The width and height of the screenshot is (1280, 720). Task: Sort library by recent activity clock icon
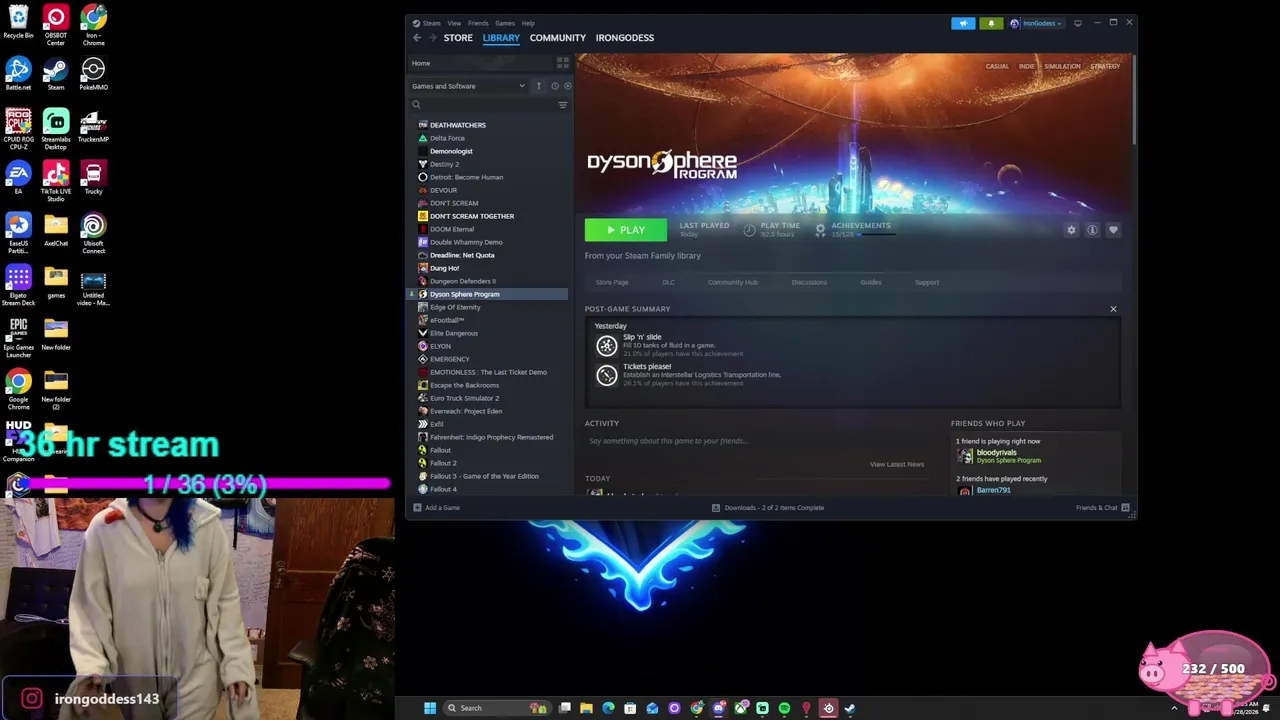click(555, 86)
